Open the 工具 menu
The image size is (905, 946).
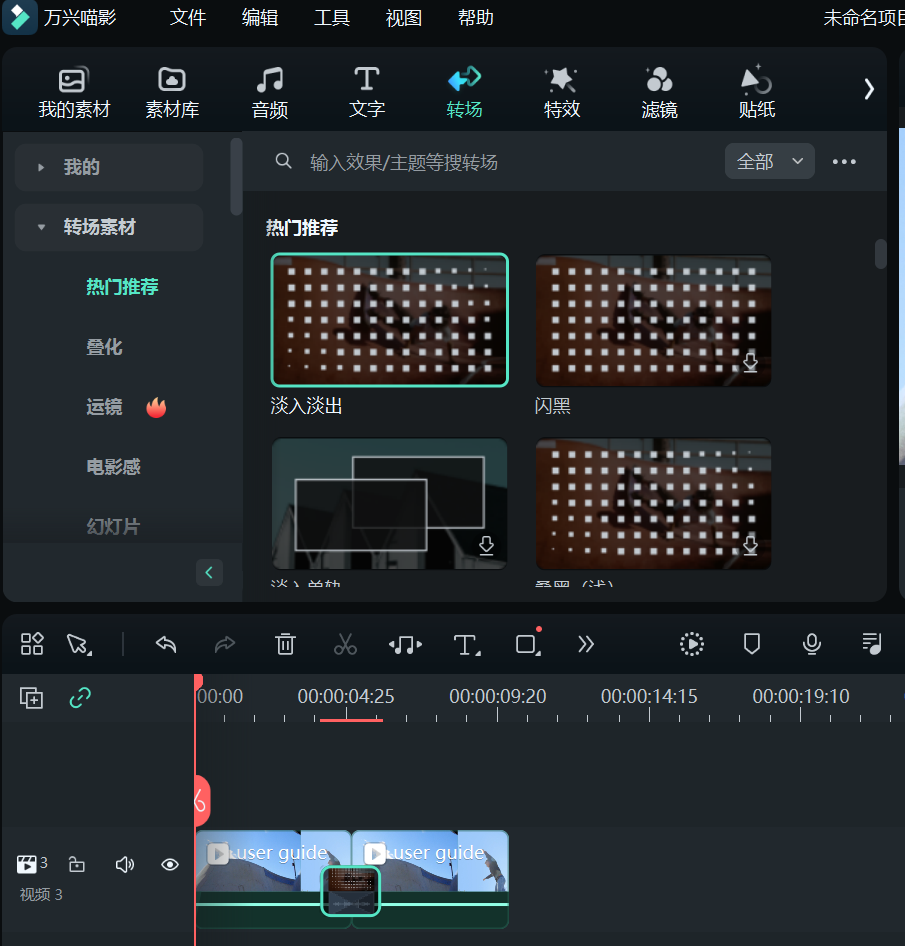point(331,17)
